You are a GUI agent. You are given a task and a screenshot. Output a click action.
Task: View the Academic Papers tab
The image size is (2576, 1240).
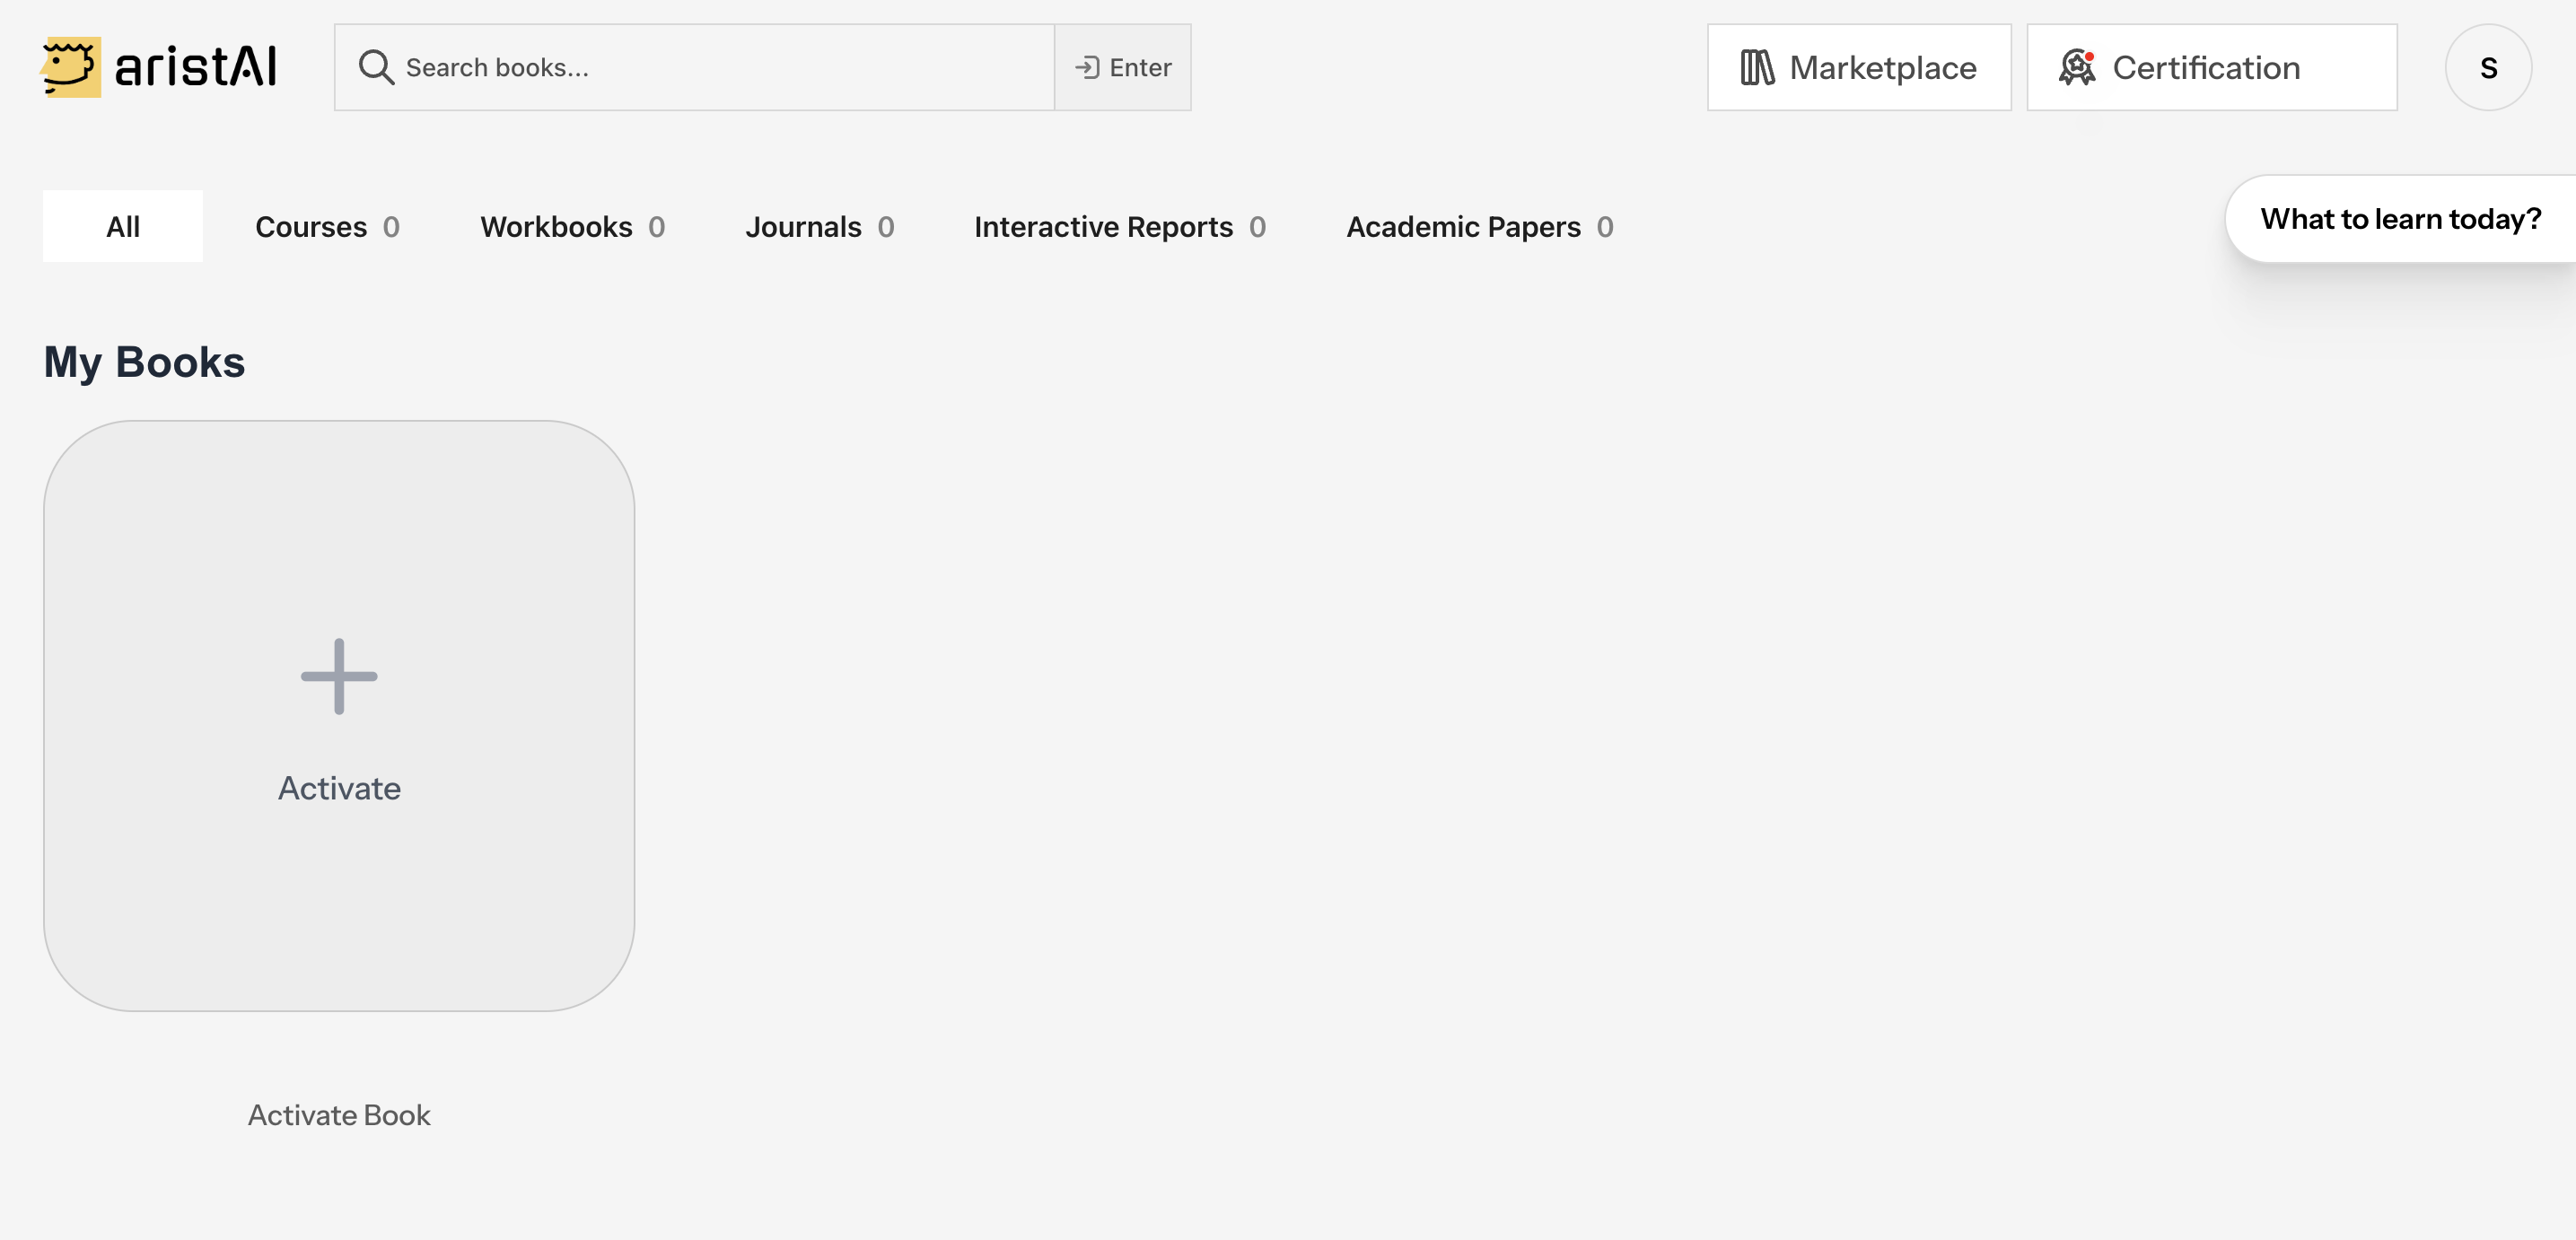1479,226
